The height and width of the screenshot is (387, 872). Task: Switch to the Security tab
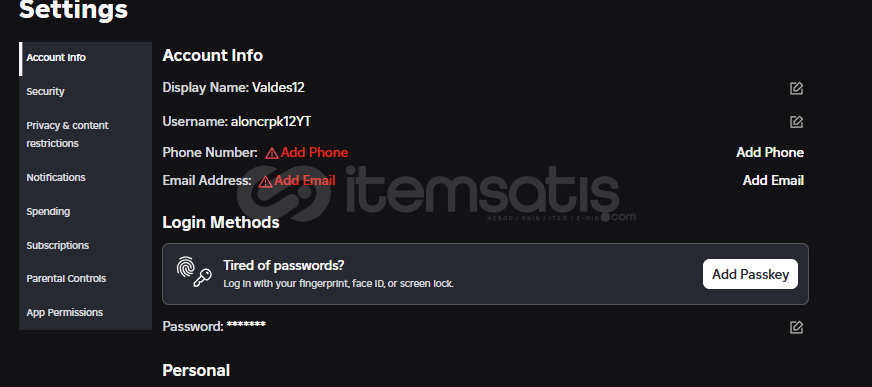coord(85,92)
